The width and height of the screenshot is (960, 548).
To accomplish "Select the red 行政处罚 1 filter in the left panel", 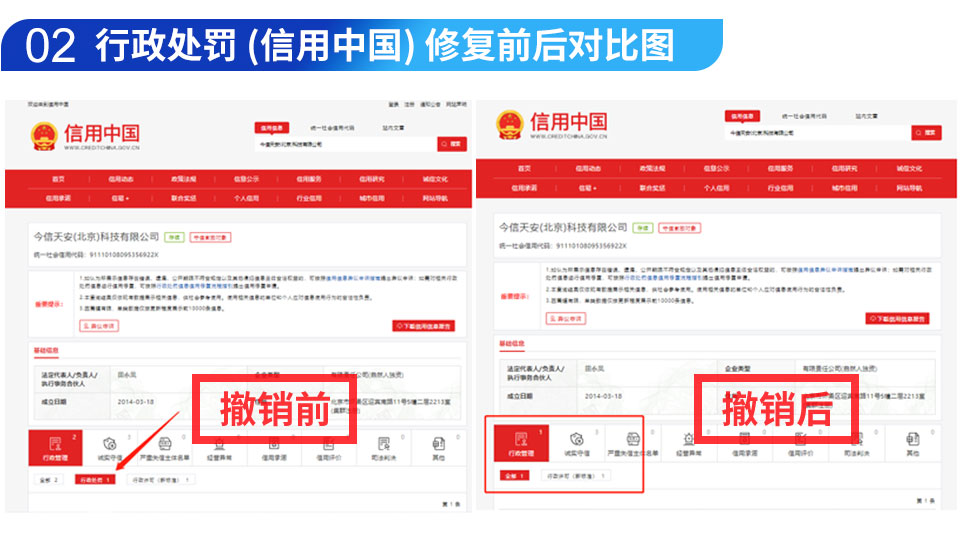I will [x=96, y=480].
